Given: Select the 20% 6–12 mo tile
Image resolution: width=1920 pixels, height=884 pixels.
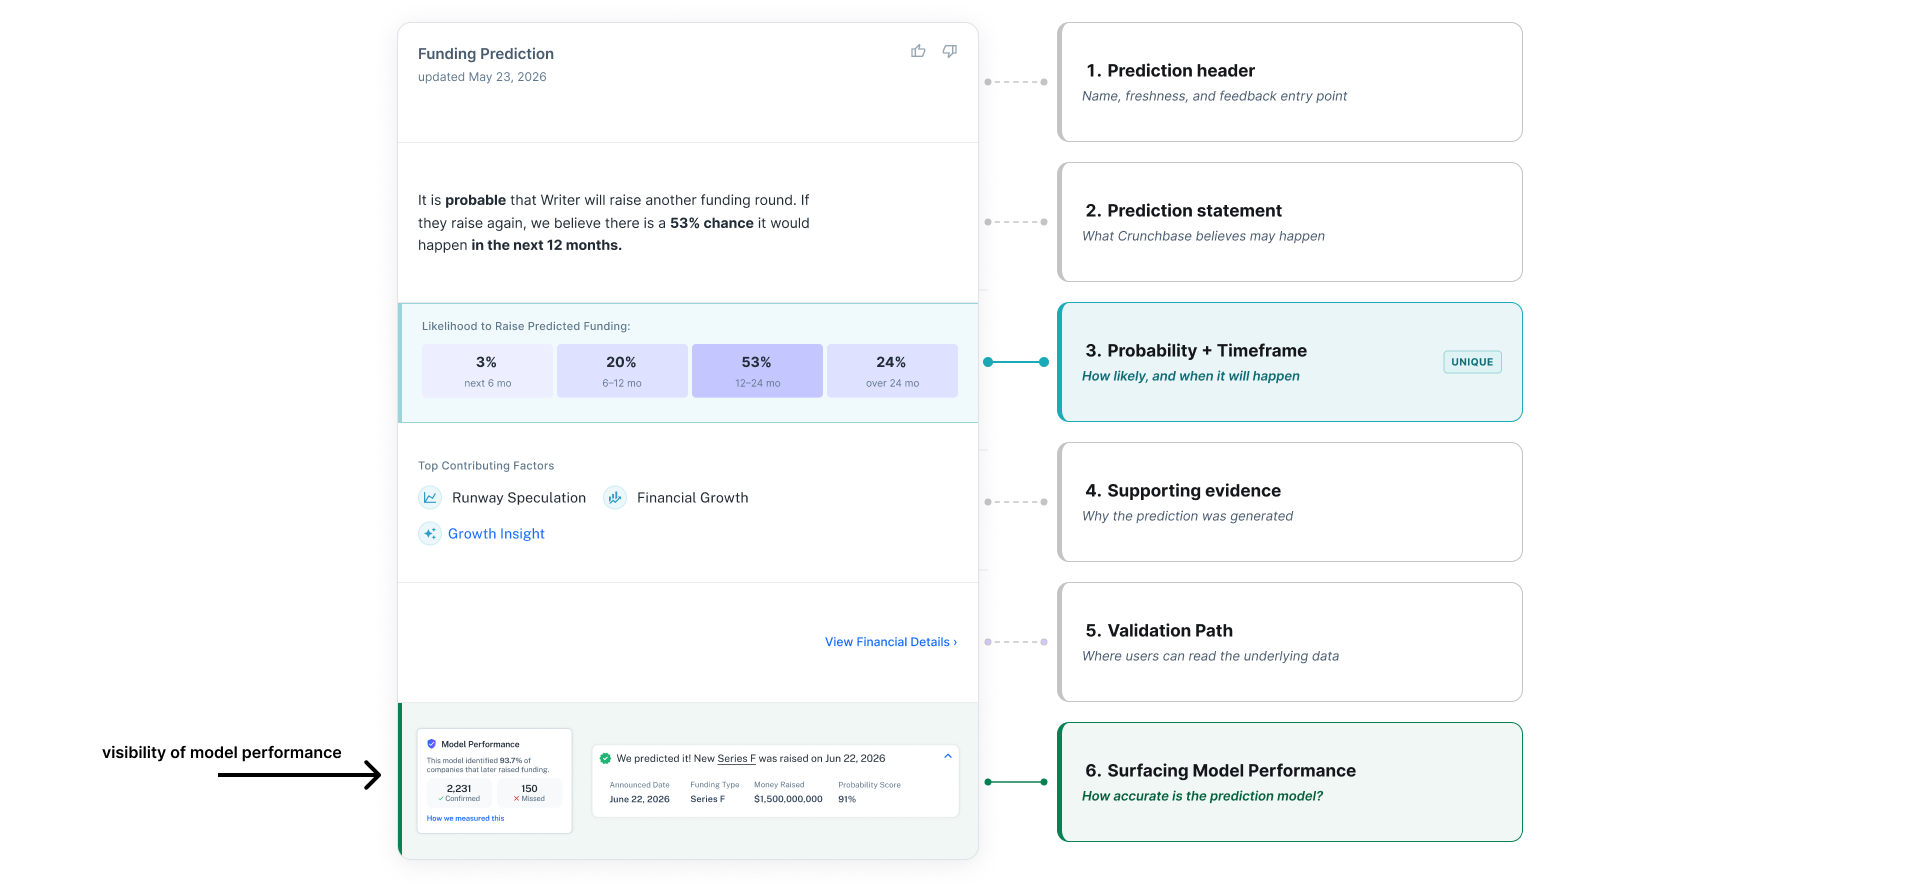Looking at the screenshot, I should pyautogui.click(x=622, y=371).
